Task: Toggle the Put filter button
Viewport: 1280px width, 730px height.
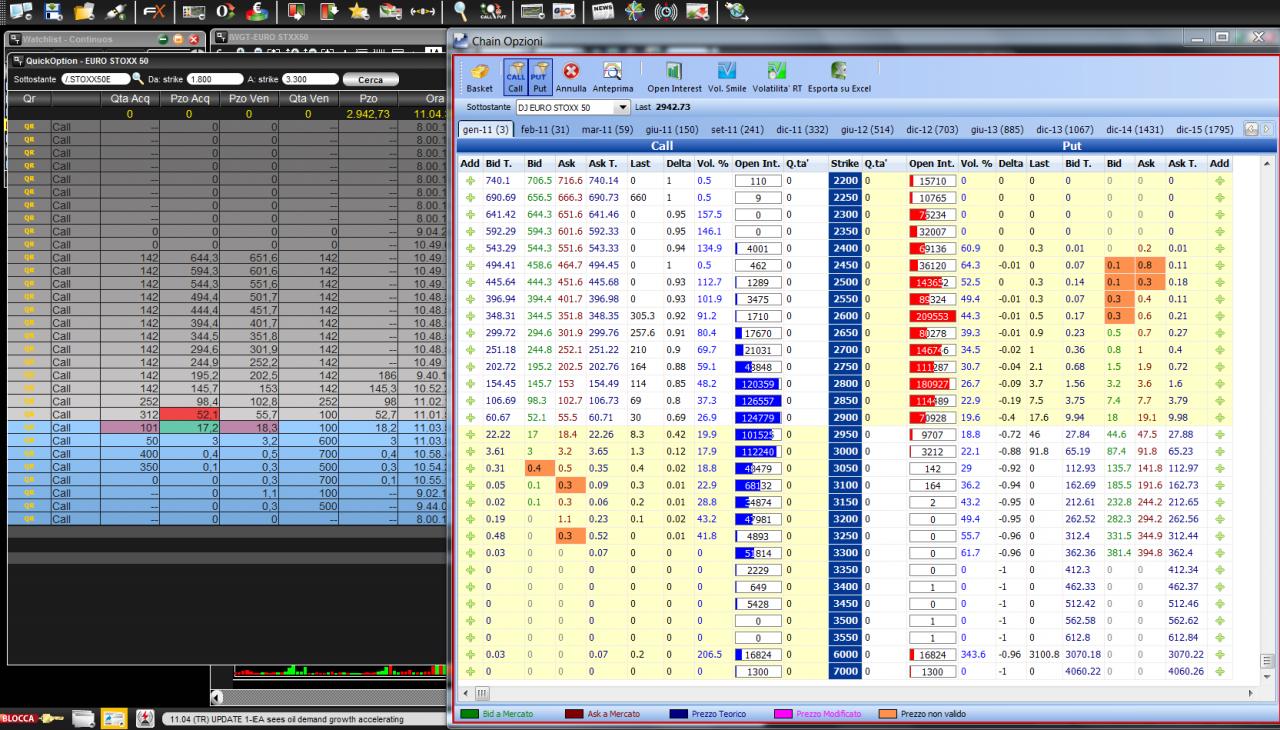Action: click(539, 77)
